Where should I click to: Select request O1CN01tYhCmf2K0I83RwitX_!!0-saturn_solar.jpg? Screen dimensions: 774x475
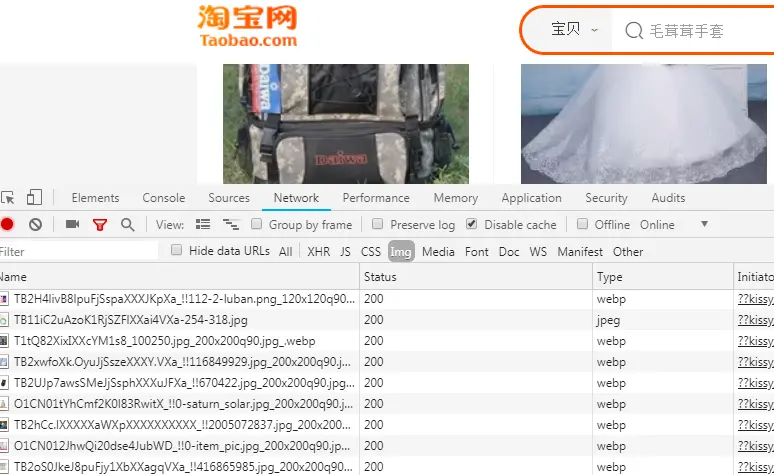point(183,404)
